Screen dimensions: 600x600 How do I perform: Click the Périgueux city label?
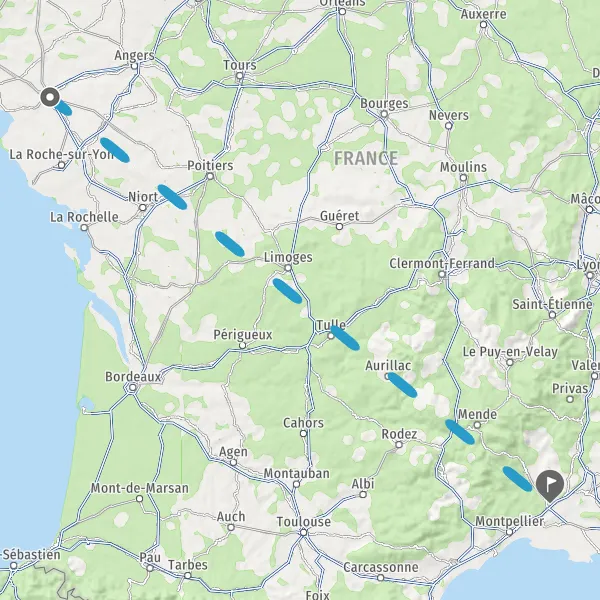[243, 334]
